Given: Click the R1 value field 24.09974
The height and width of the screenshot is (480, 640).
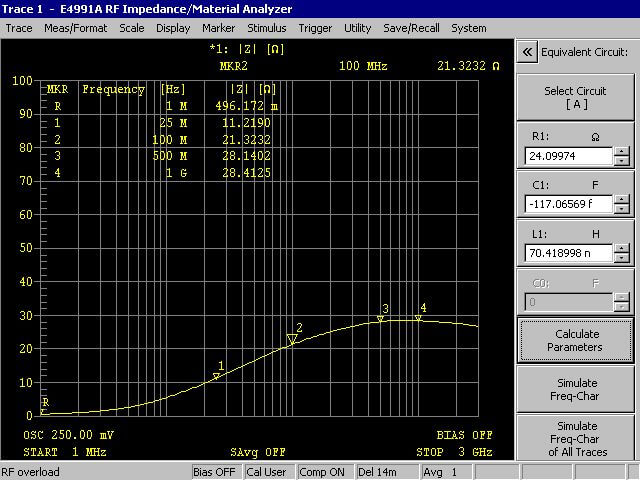Looking at the screenshot, I should [x=569, y=156].
